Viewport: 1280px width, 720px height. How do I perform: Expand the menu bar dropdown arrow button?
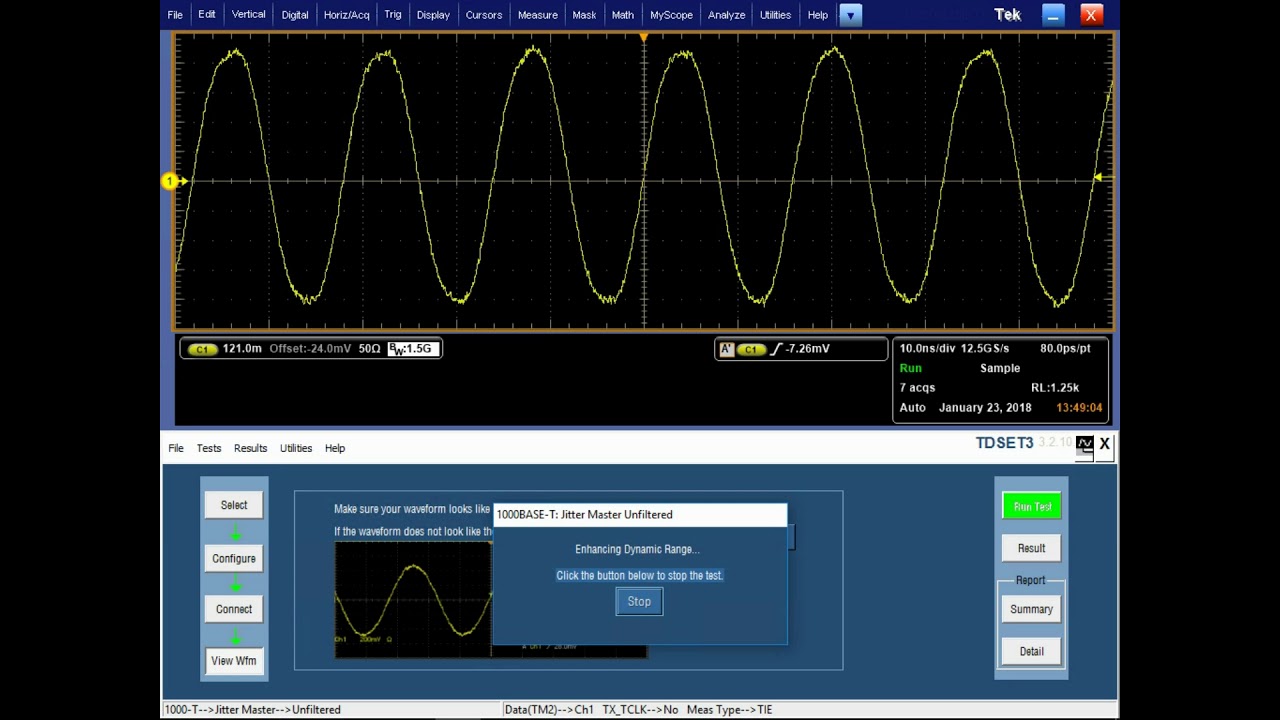tap(850, 15)
